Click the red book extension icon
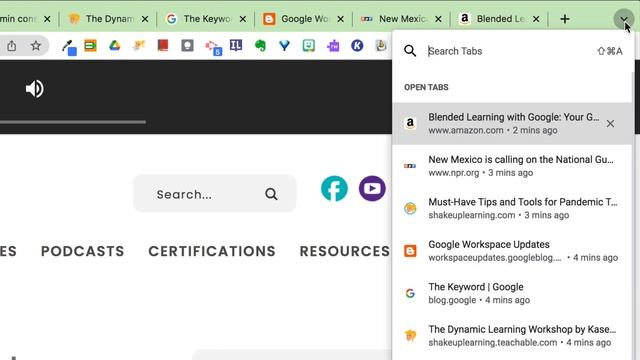The image size is (640, 360). click(x=163, y=45)
